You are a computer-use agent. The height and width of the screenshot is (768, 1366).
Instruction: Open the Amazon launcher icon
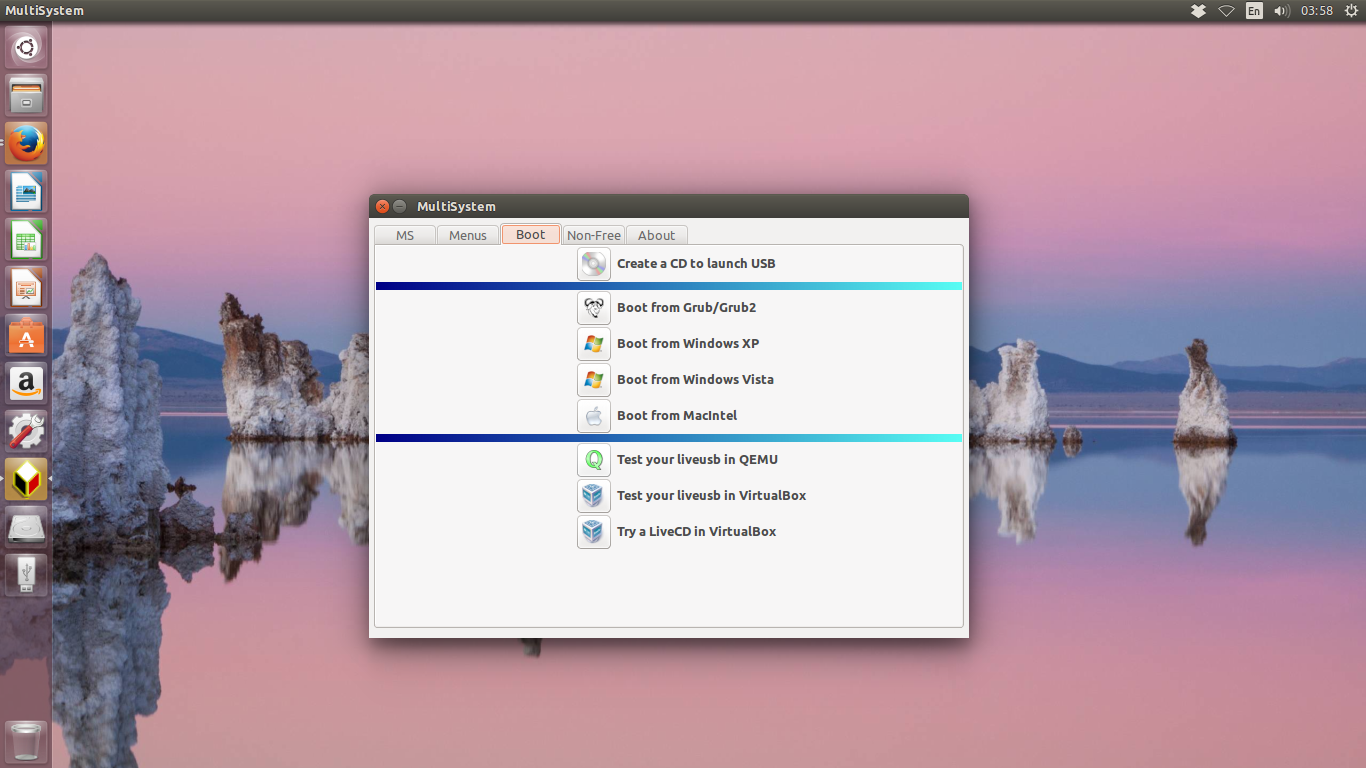26,384
